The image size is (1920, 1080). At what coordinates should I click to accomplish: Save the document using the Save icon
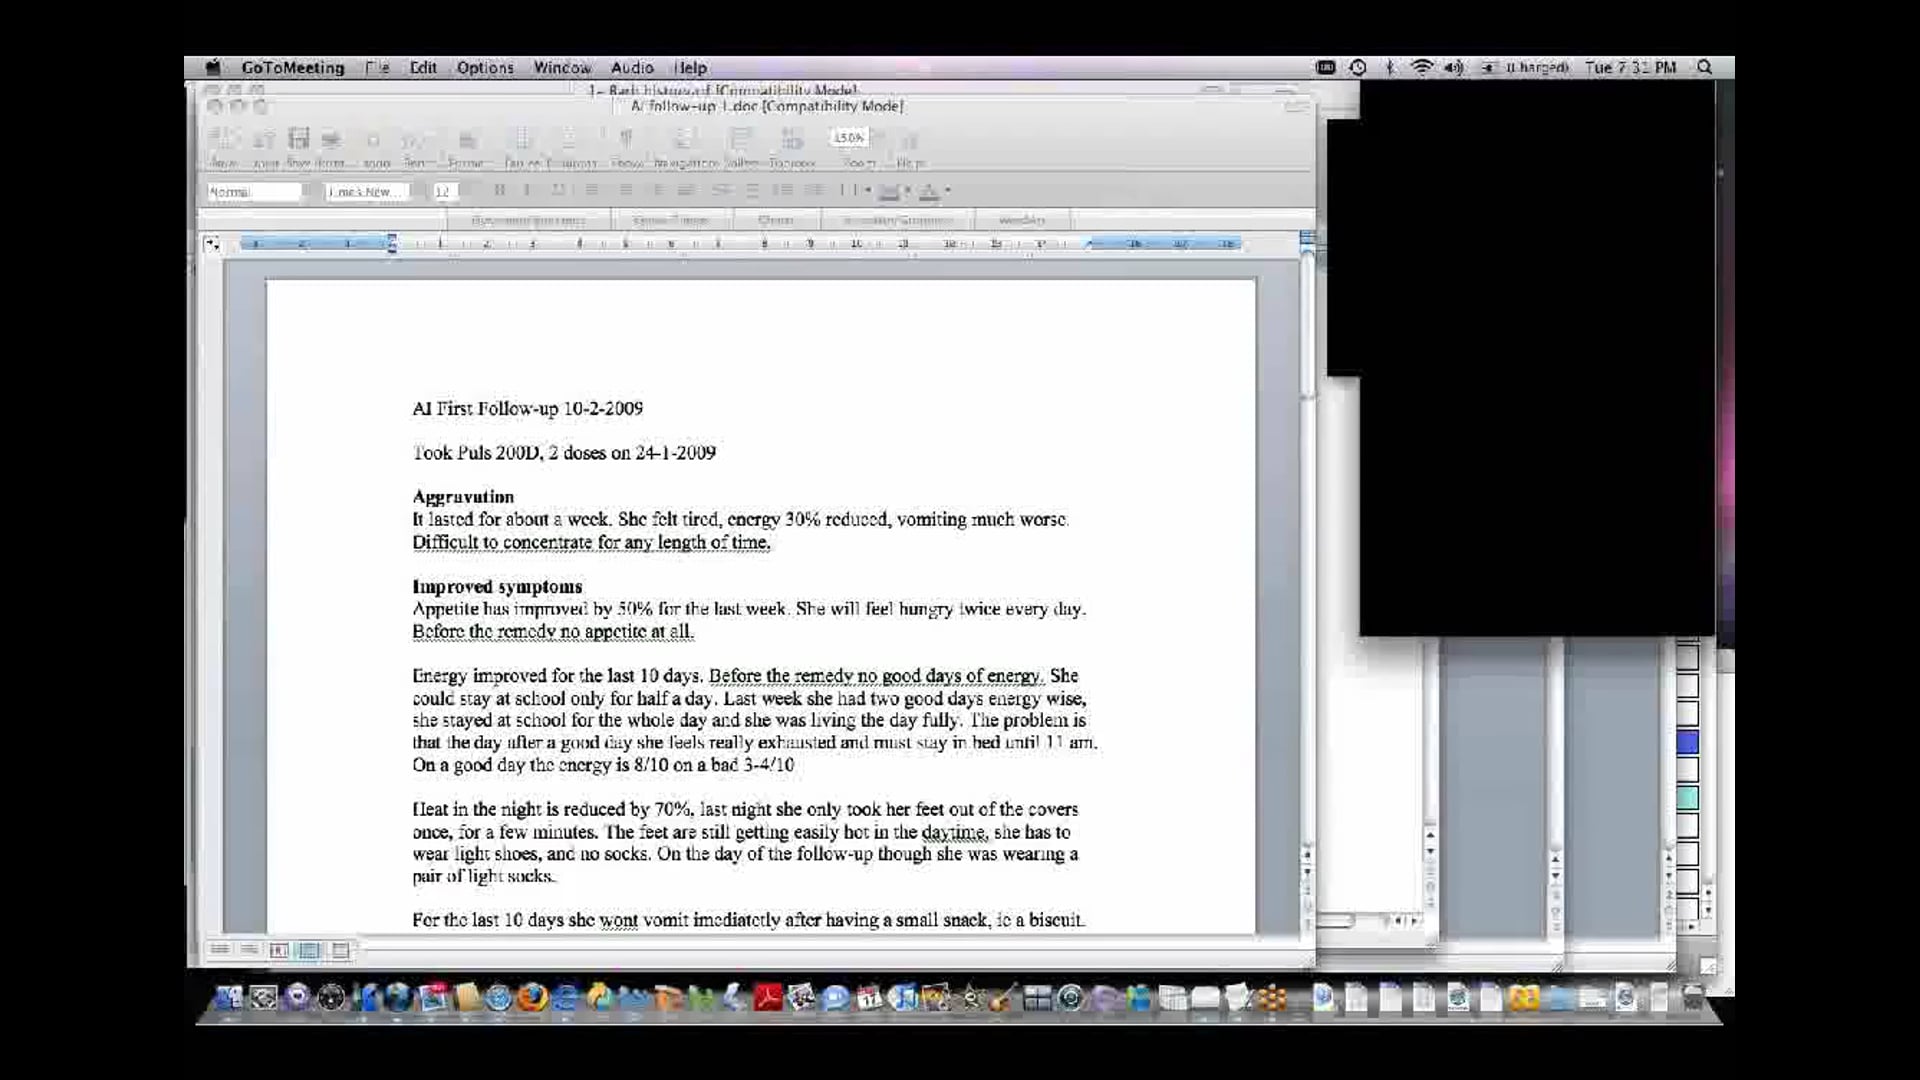[x=298, y=140]
